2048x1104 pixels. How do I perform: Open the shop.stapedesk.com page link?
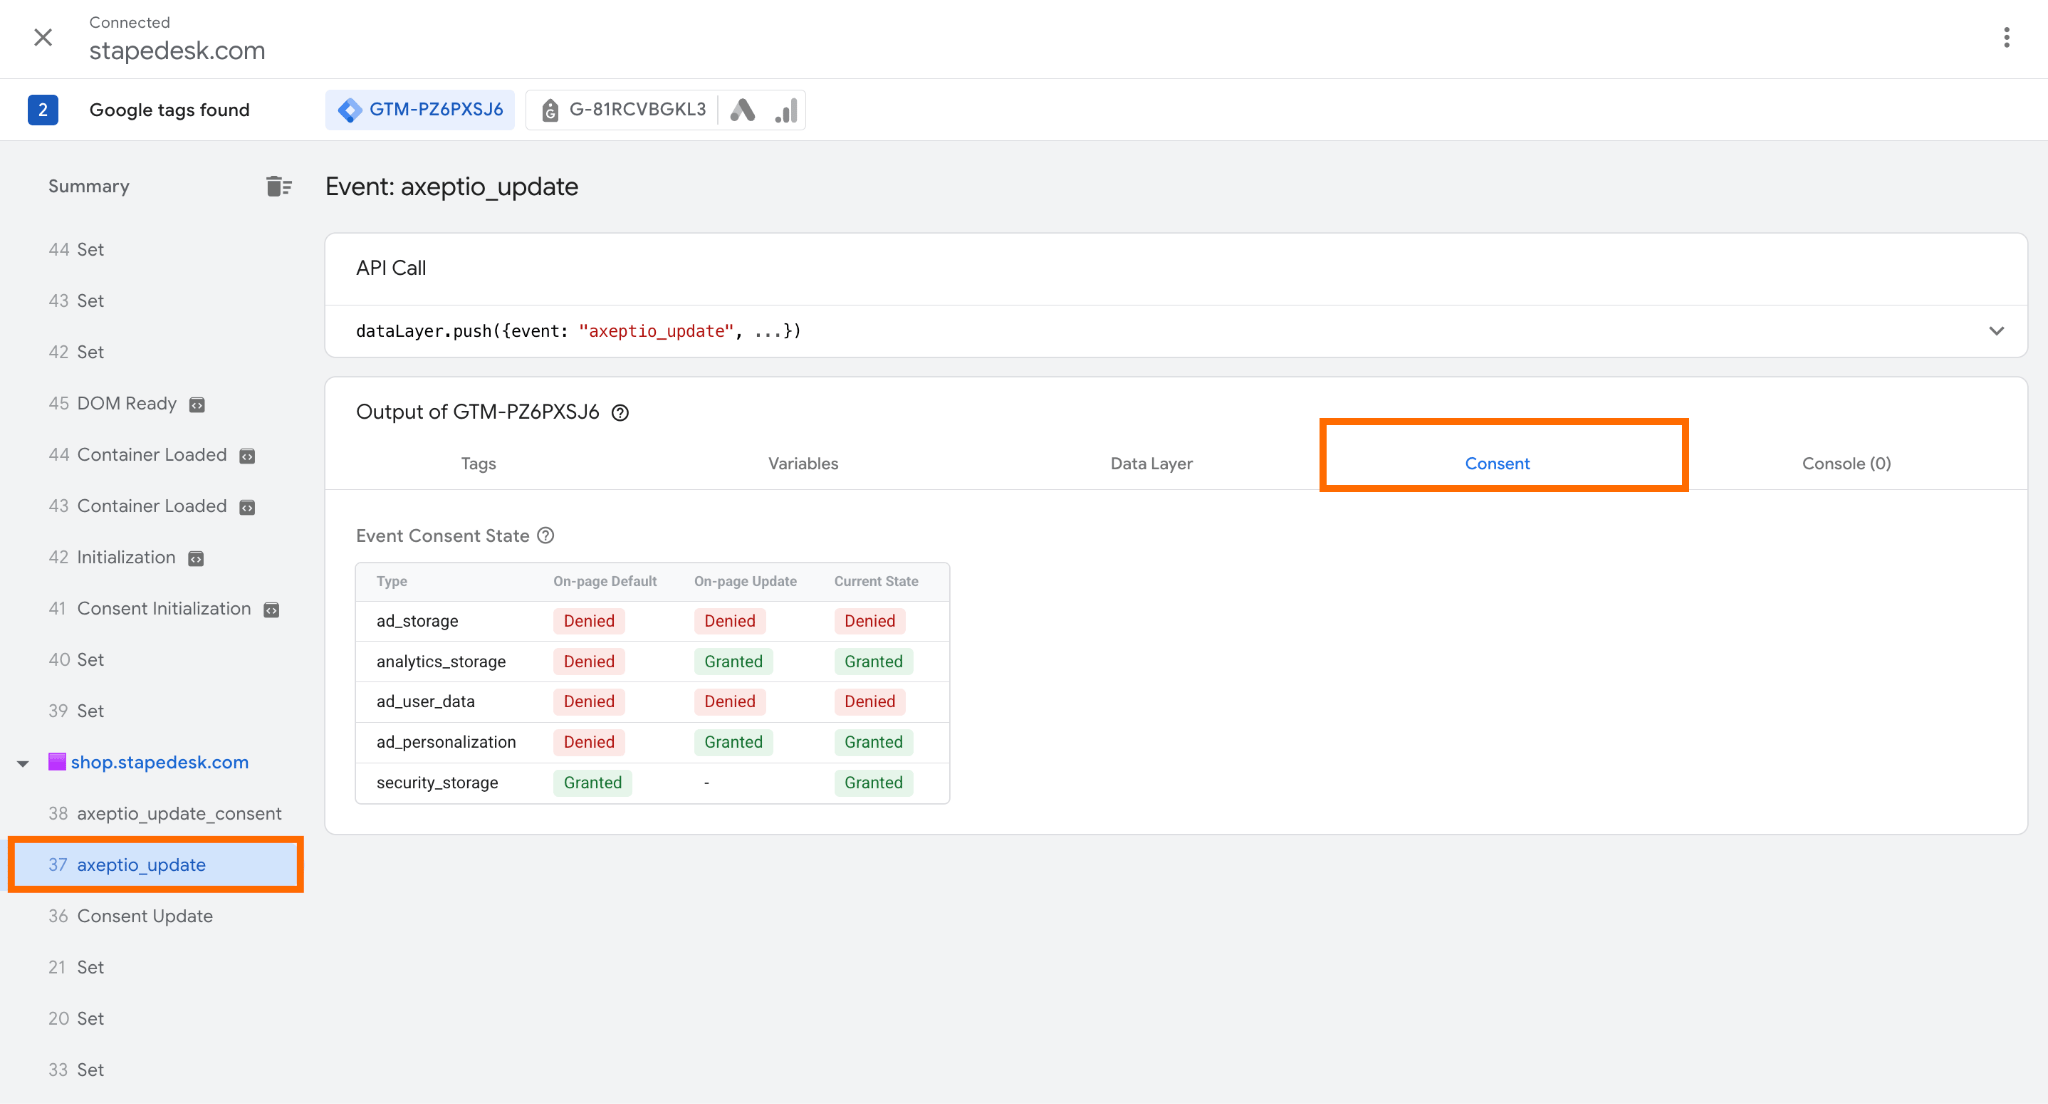pyautogui.click(x=160, y=763)
